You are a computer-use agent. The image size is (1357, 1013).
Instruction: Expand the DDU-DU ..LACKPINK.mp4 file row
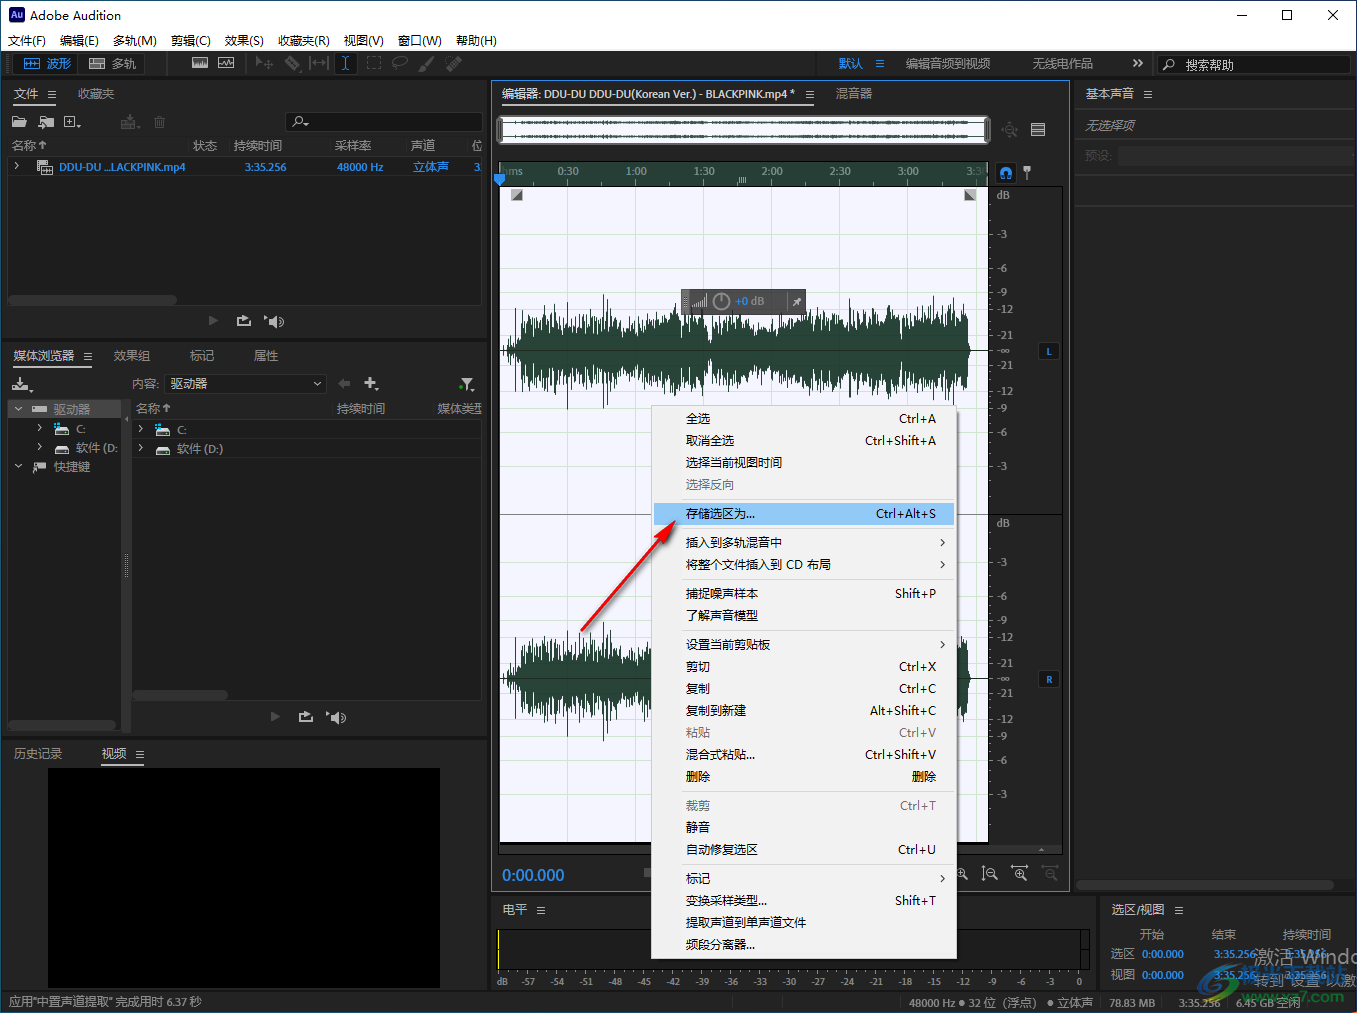tap(17, 166)
